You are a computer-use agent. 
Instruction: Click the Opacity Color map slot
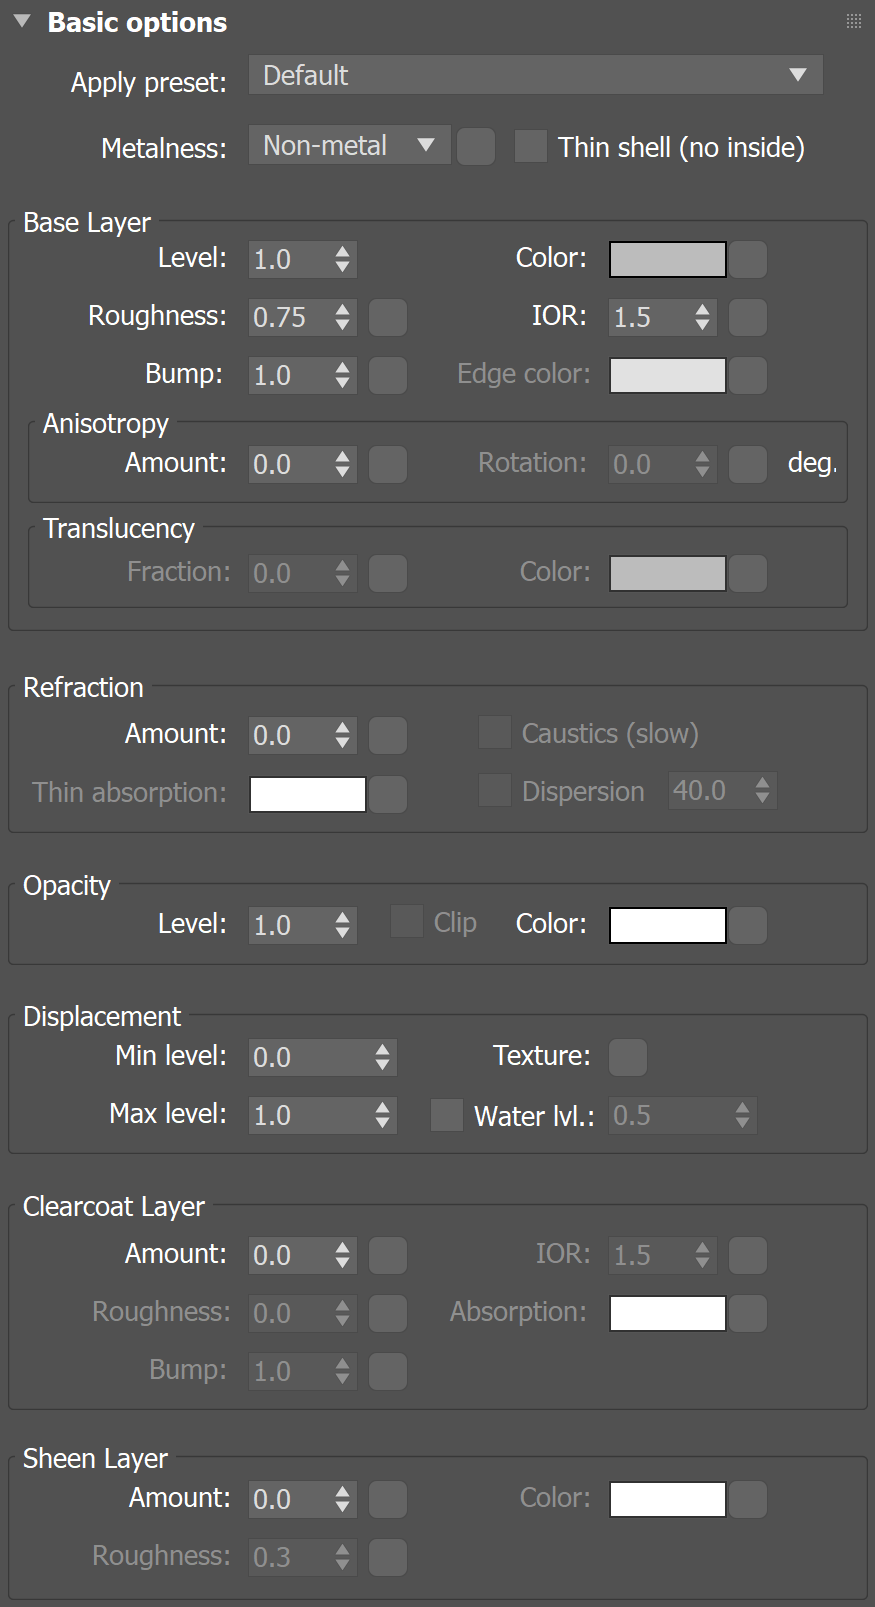click(748, 925)
